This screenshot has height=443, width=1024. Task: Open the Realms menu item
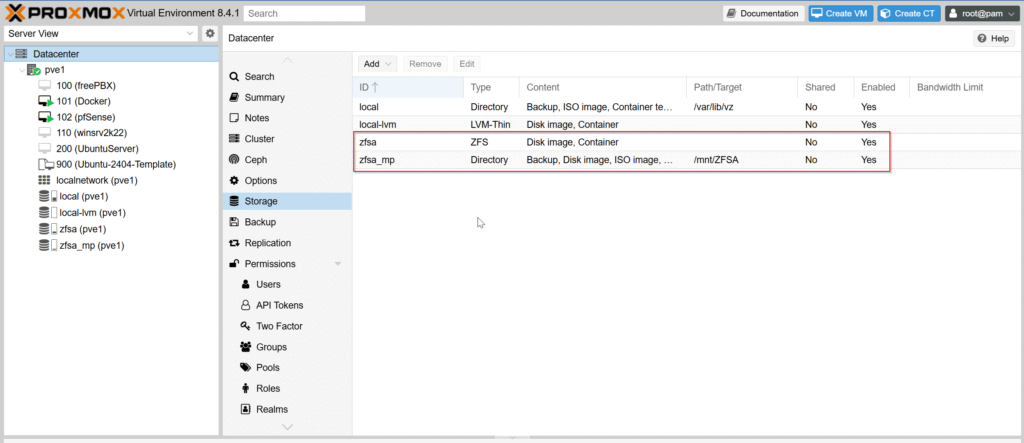pos(287,410)
